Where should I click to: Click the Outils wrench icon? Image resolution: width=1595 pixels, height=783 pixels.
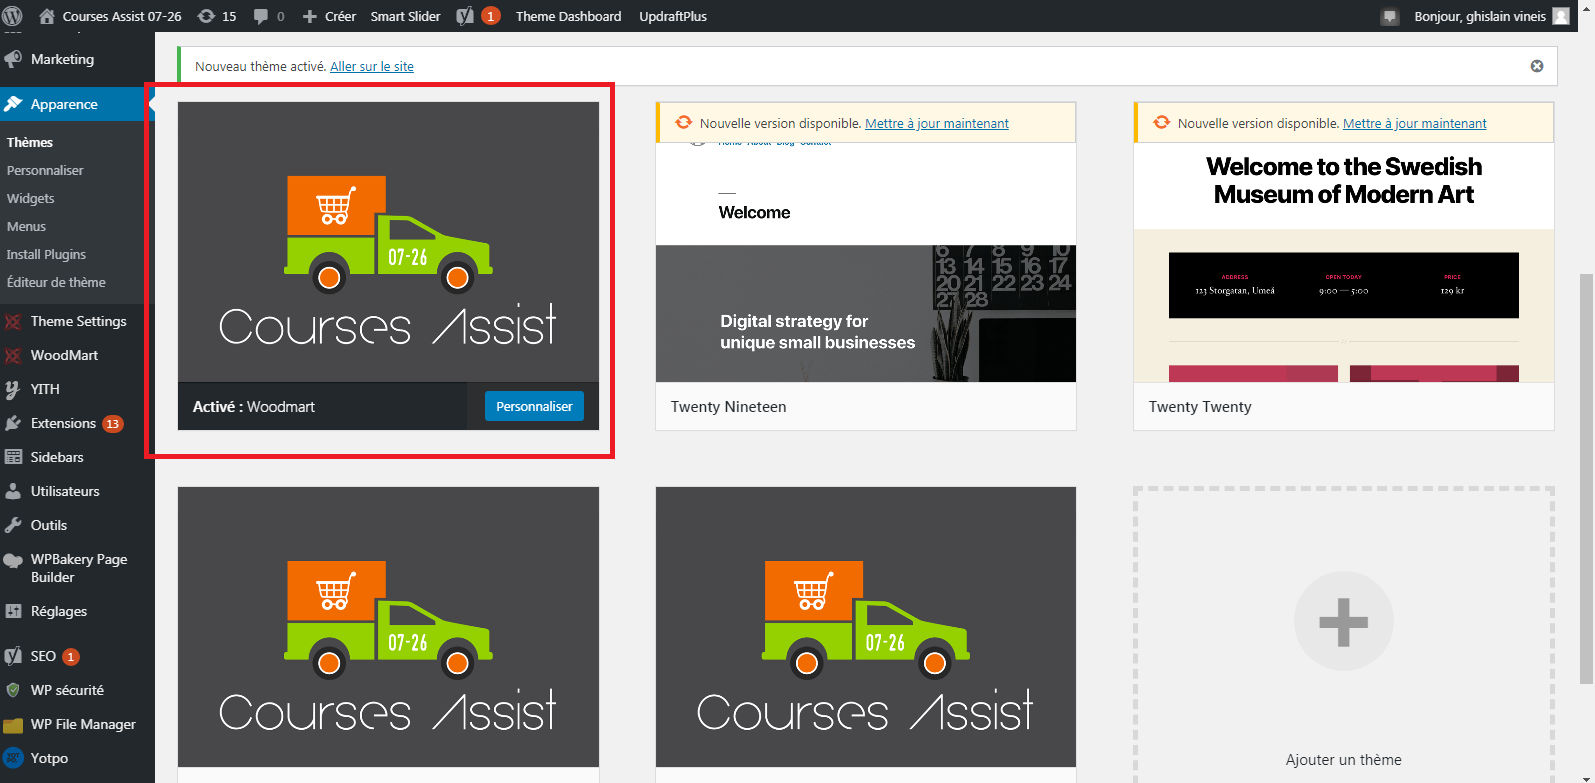[x=13, y=525]
